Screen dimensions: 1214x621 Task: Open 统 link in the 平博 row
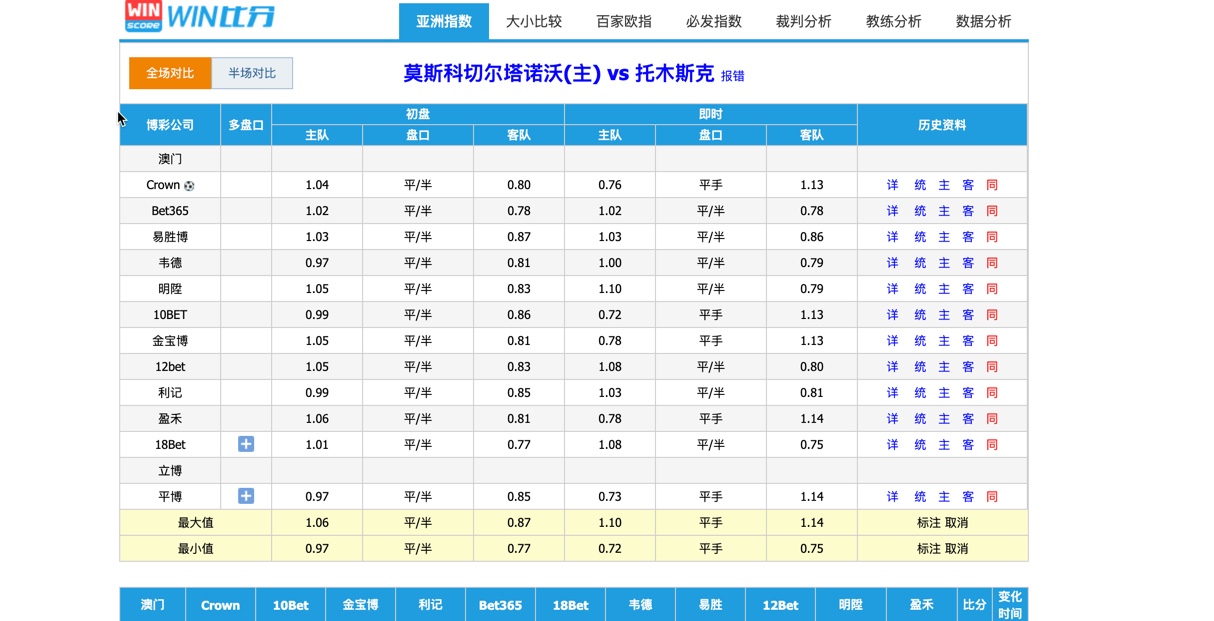tap(920, 497)
